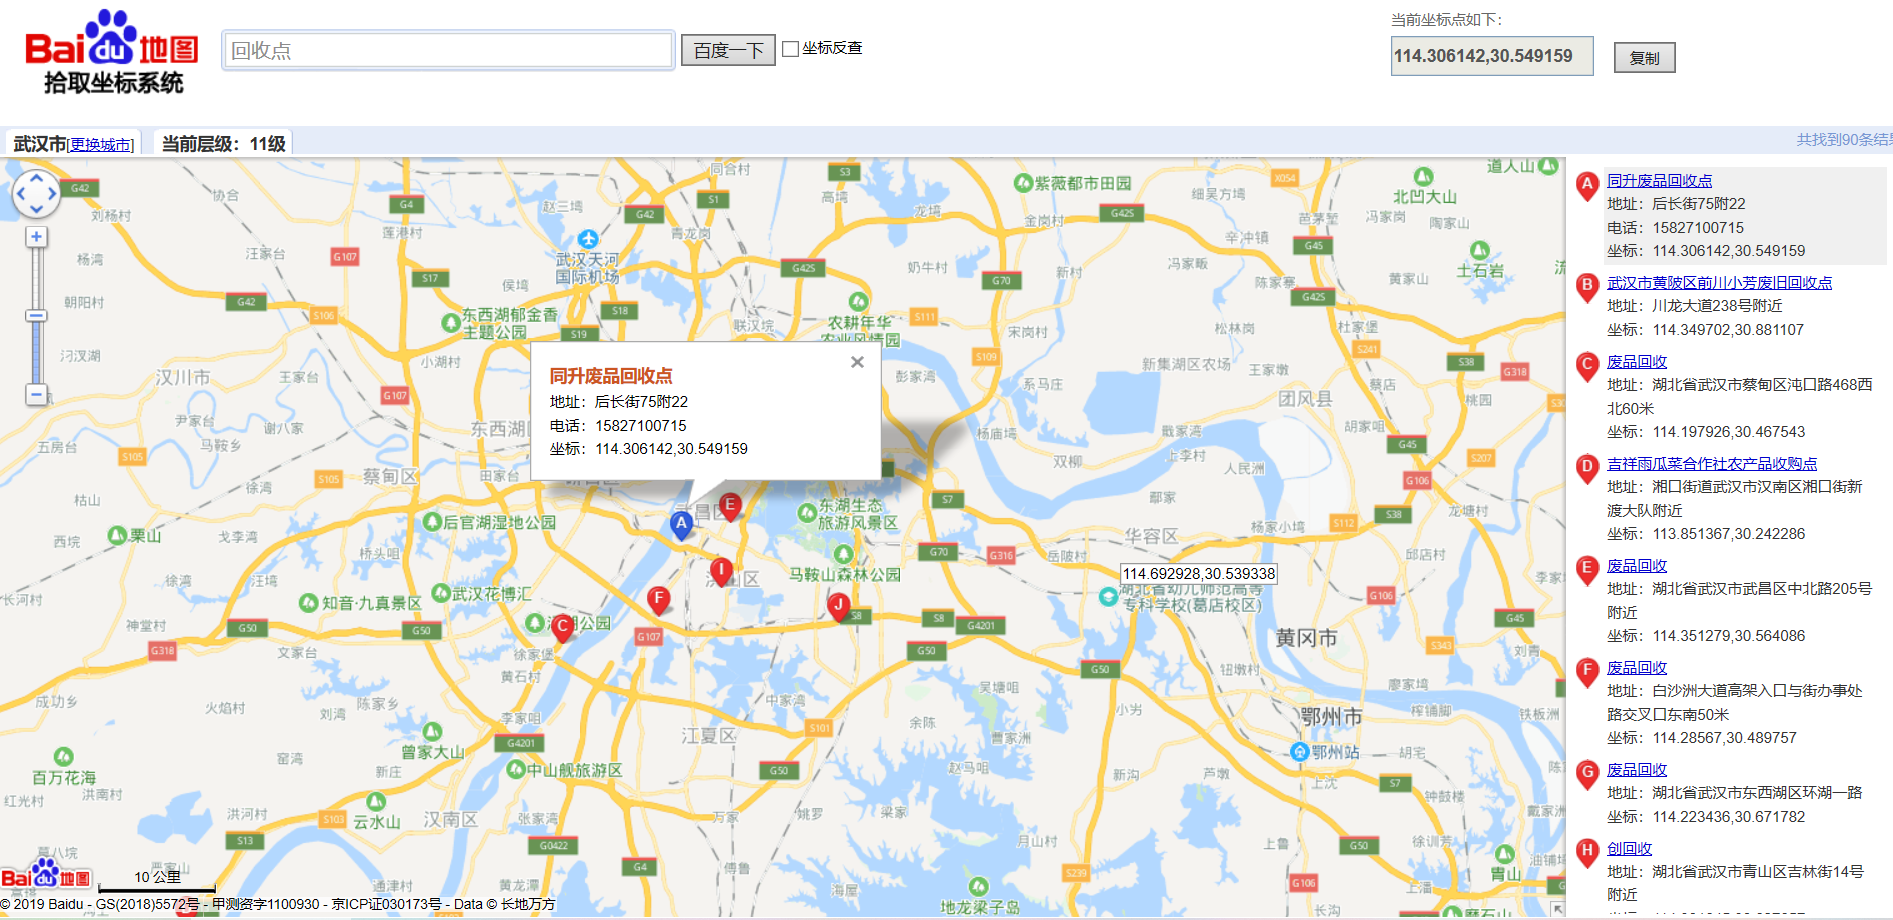The height and width of the screenshot is (920, 1893).
Task: Click the 北凹大山 mountain icon
Action: [1424, 177]
